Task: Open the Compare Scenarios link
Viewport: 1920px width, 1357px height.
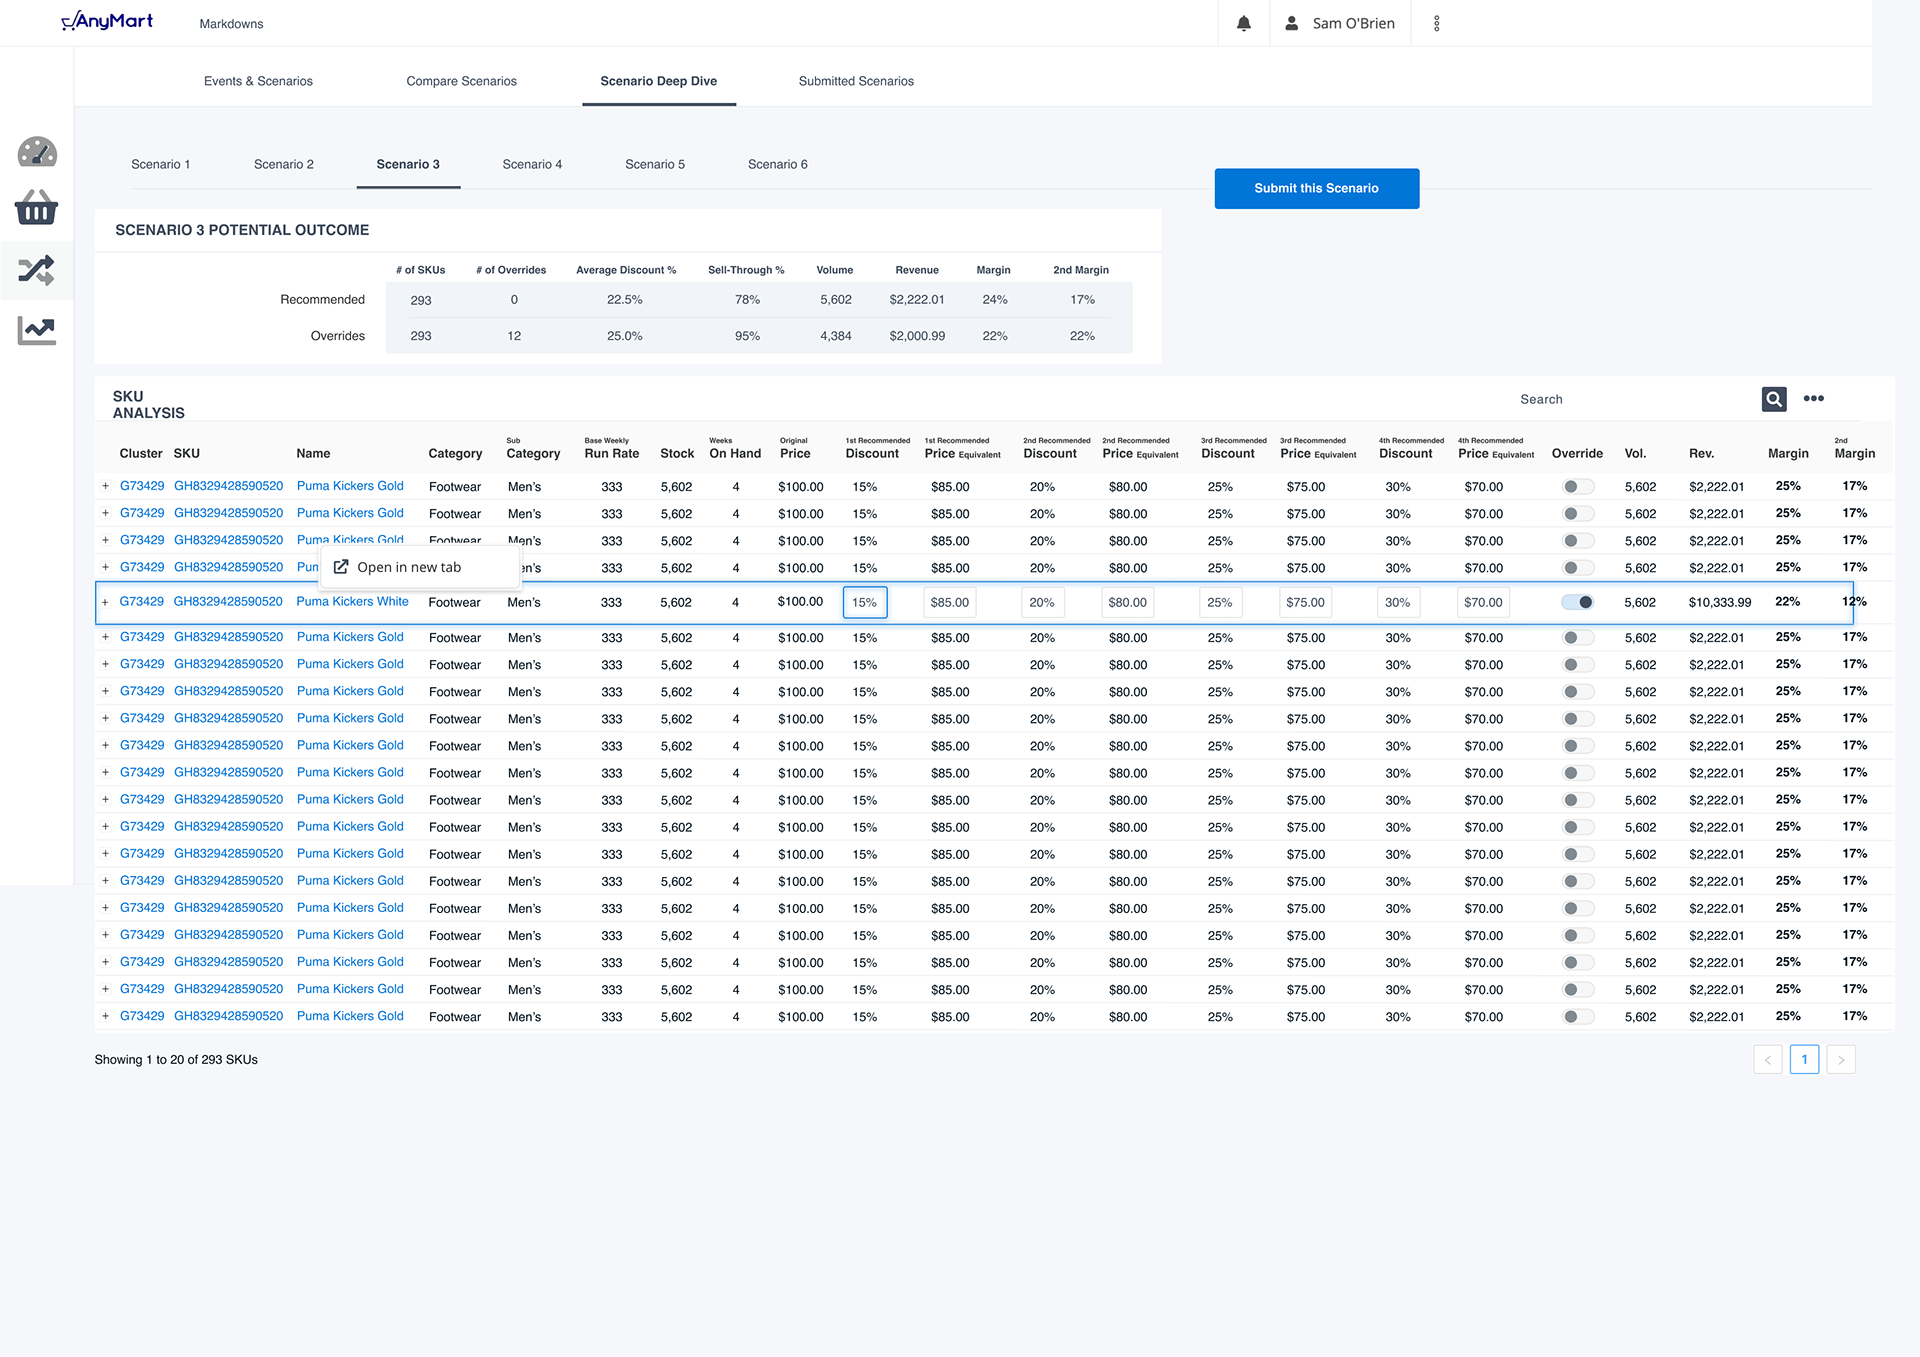Action: [x=461, y=81]
